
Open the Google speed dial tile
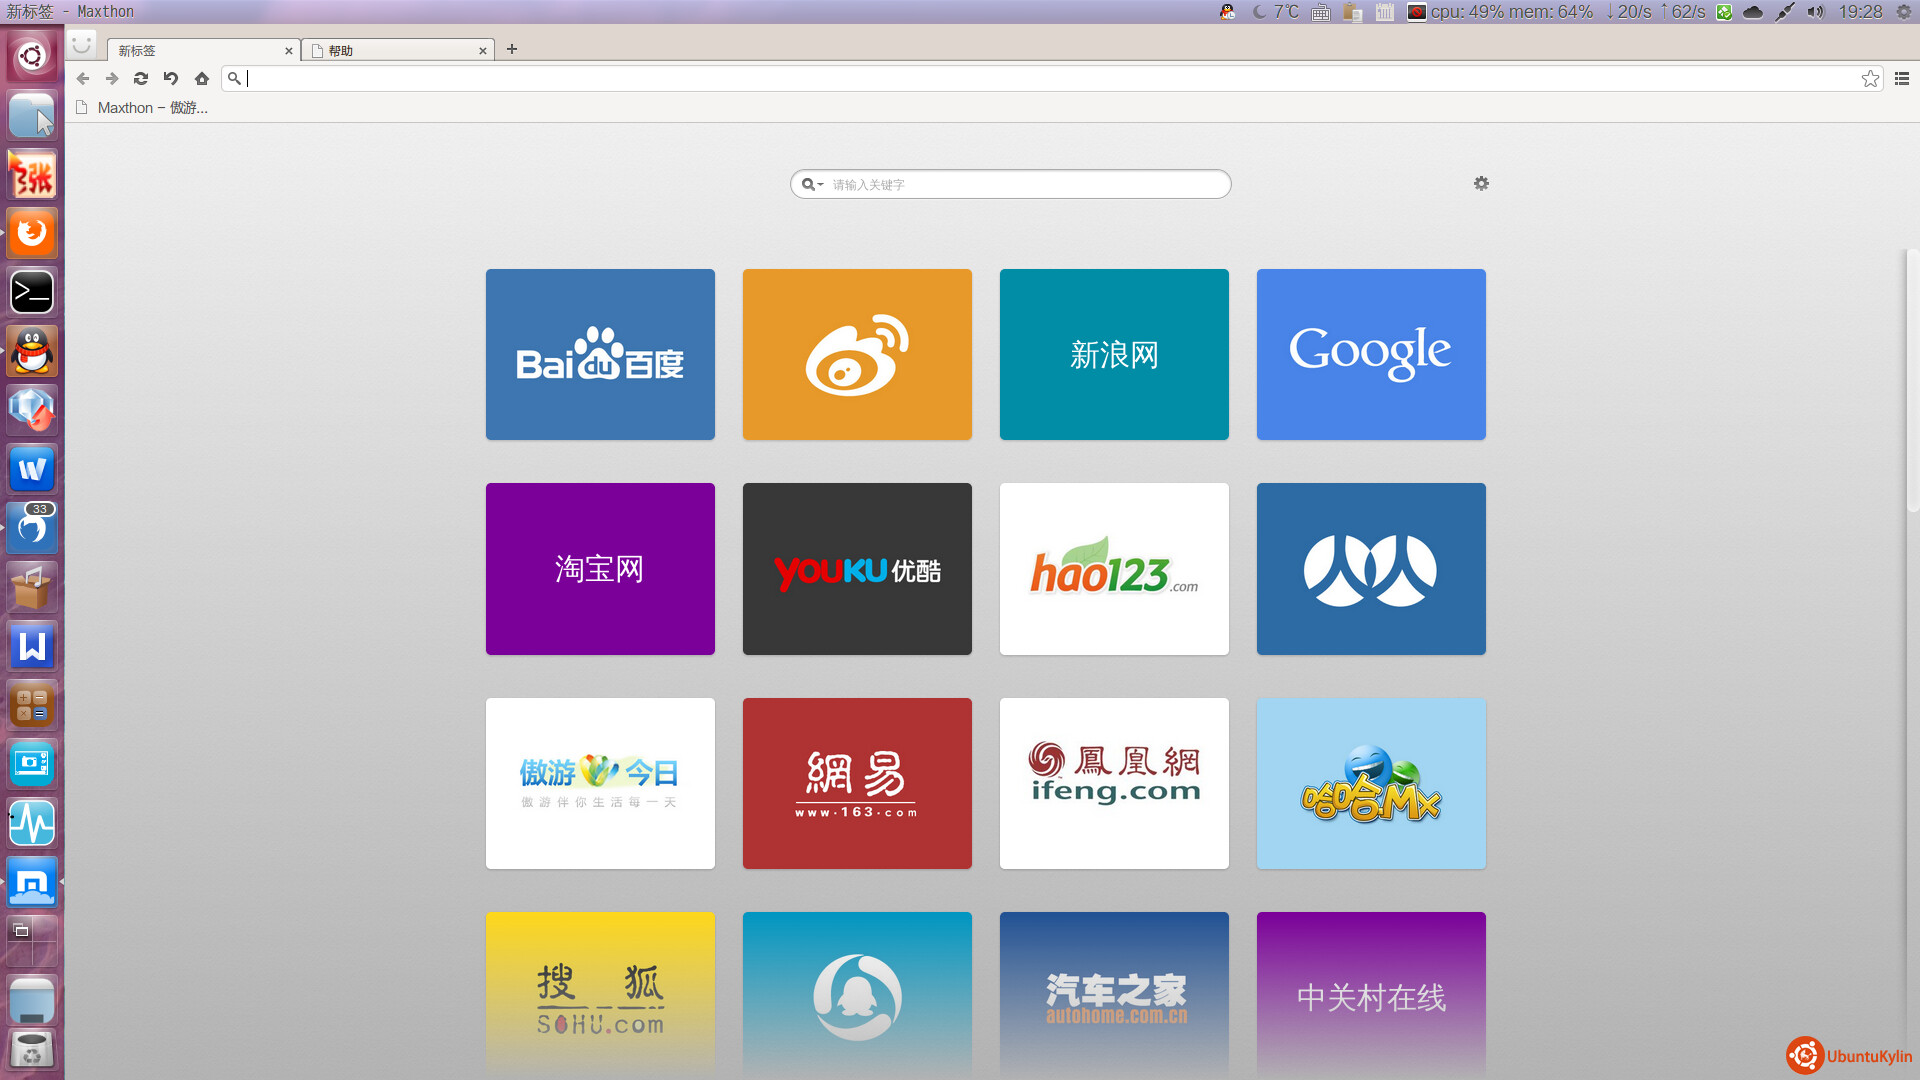[1371, 355]
